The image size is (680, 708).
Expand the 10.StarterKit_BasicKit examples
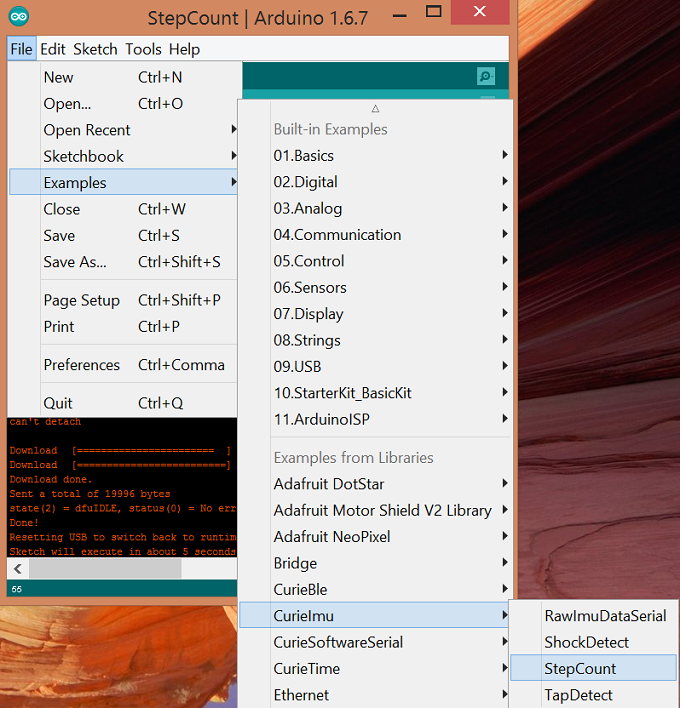[x=376, y=393]
